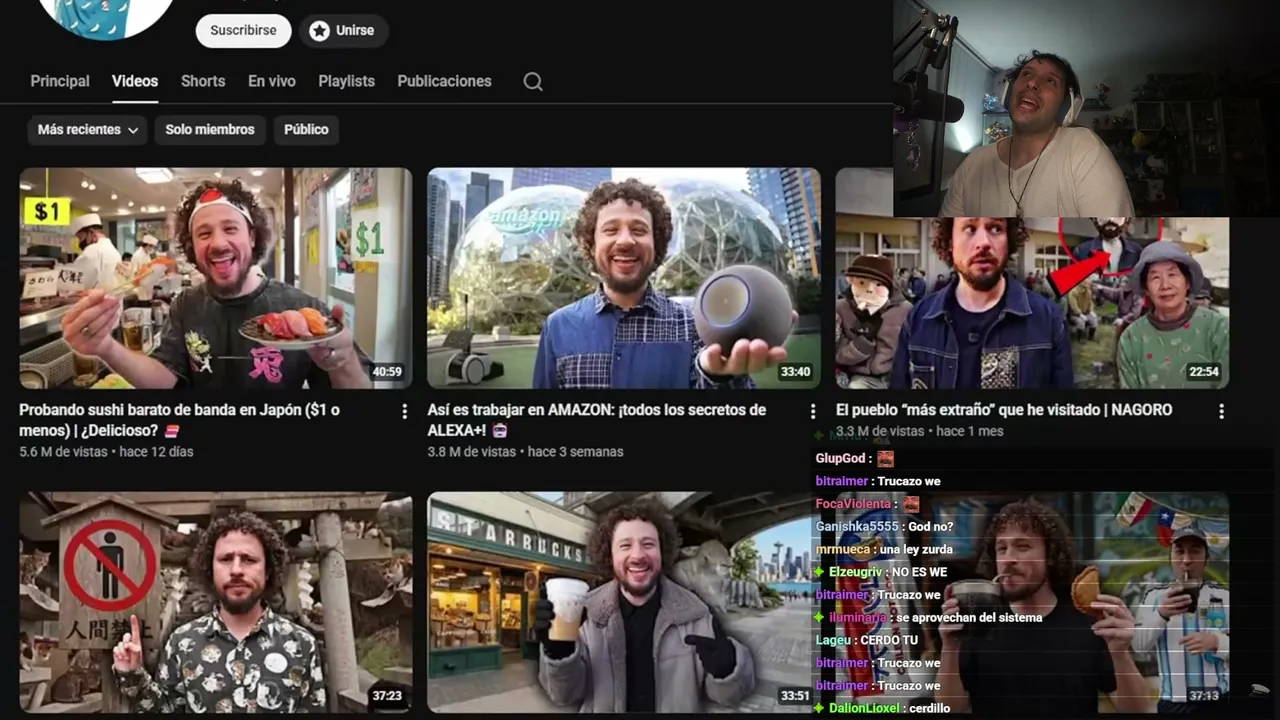Open the Amazon spheres video thumbnail

point(624,278)
